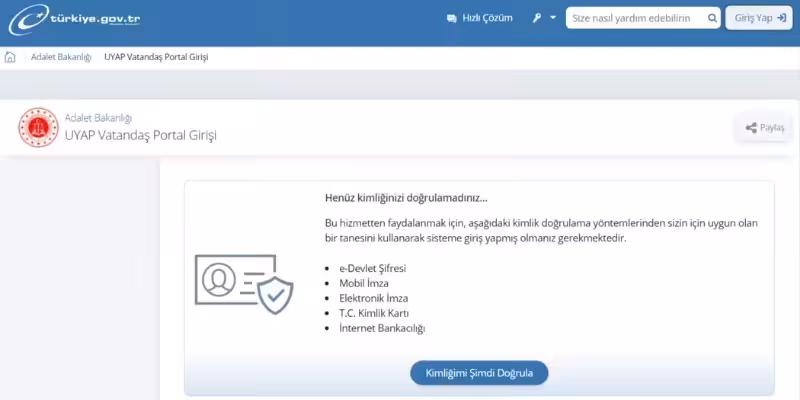Click the search magnifier icon
The image size is (800, 400).
coord(713,18)
